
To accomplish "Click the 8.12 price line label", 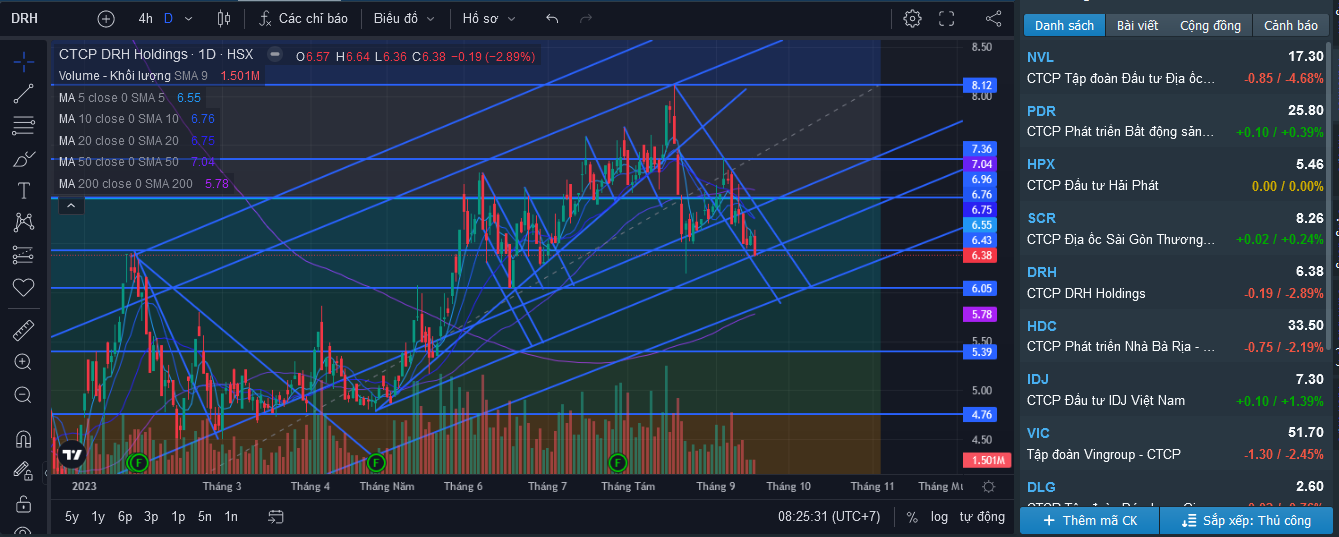I will tap(981, 86).
